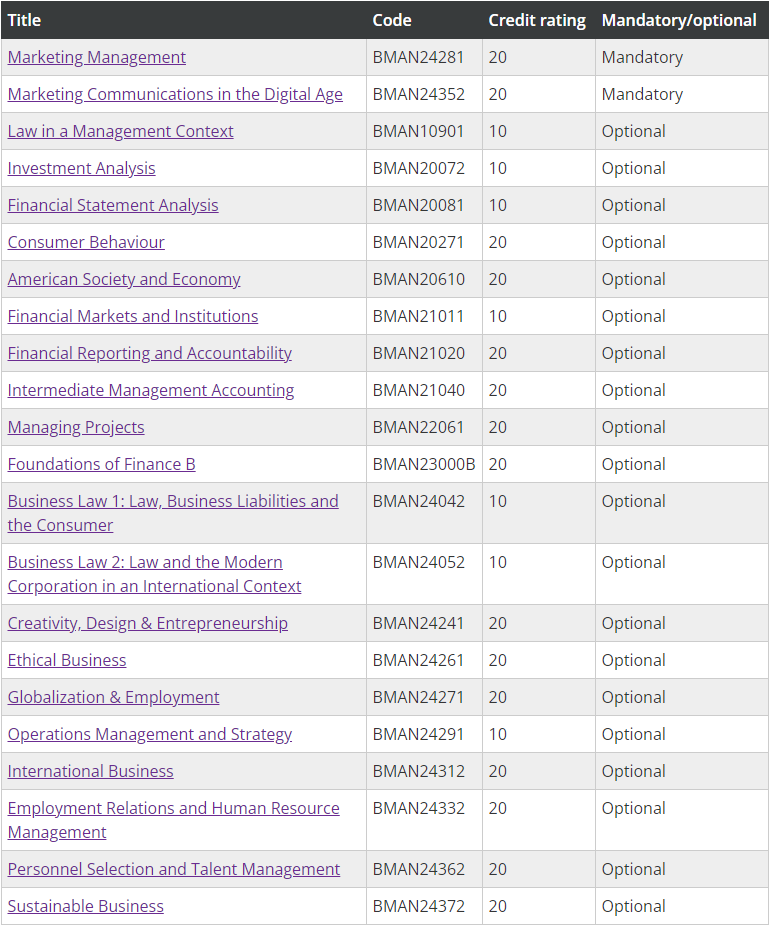Open the Business Law 1 course link

[x=173, y=513]
